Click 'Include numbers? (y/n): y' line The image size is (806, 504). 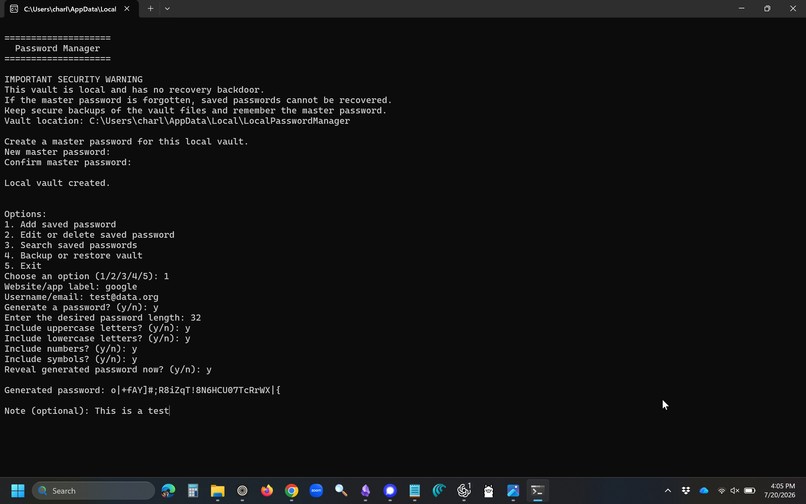[x=70, y=349]
